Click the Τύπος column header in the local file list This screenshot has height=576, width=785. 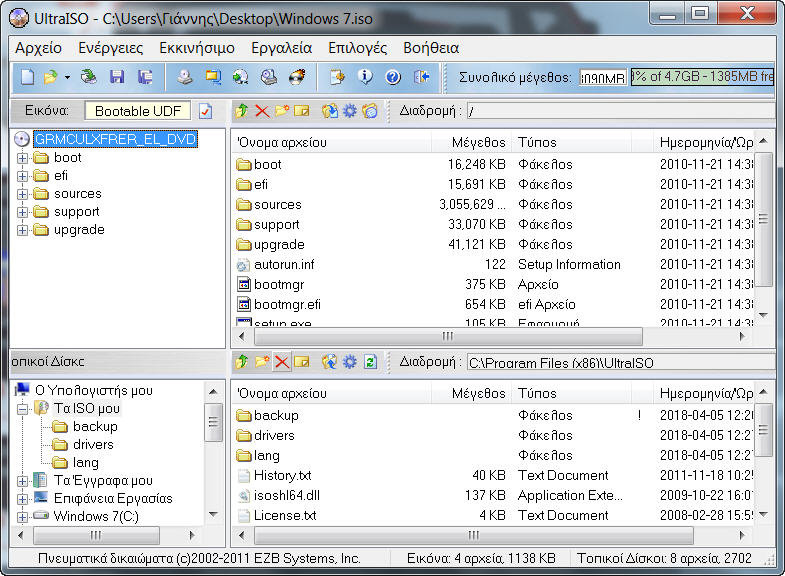coord(537,394)
